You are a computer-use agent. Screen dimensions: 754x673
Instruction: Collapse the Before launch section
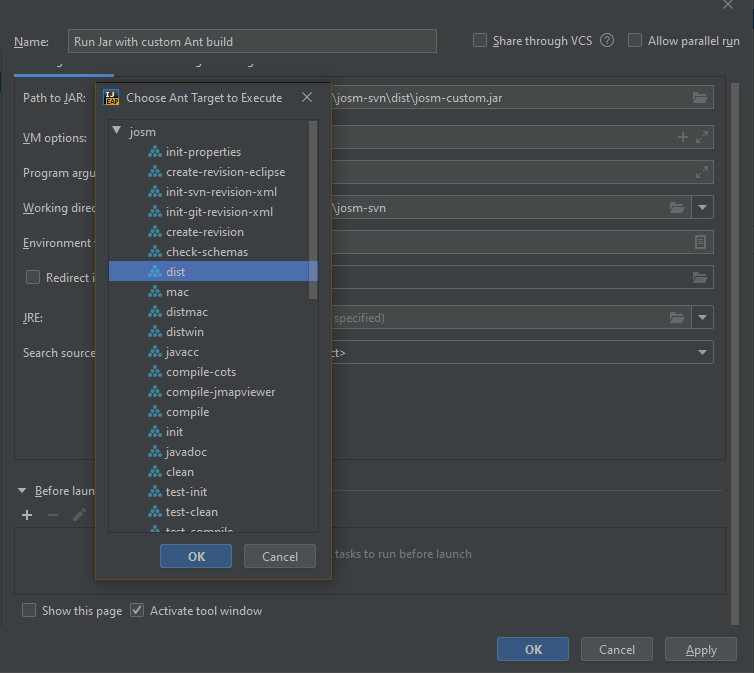(22, 491)
